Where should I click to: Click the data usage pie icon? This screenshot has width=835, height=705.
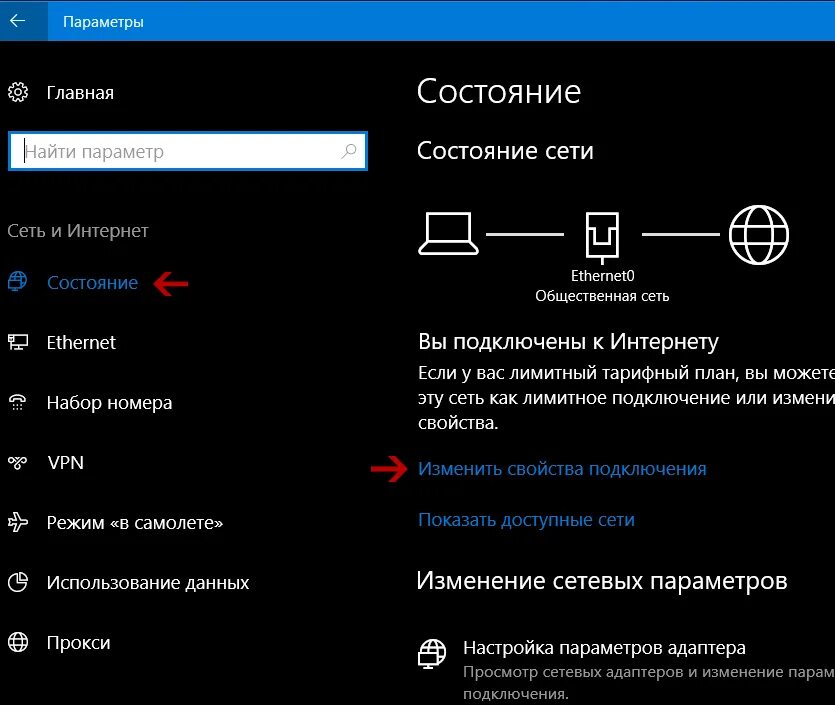tap(18, 582)
